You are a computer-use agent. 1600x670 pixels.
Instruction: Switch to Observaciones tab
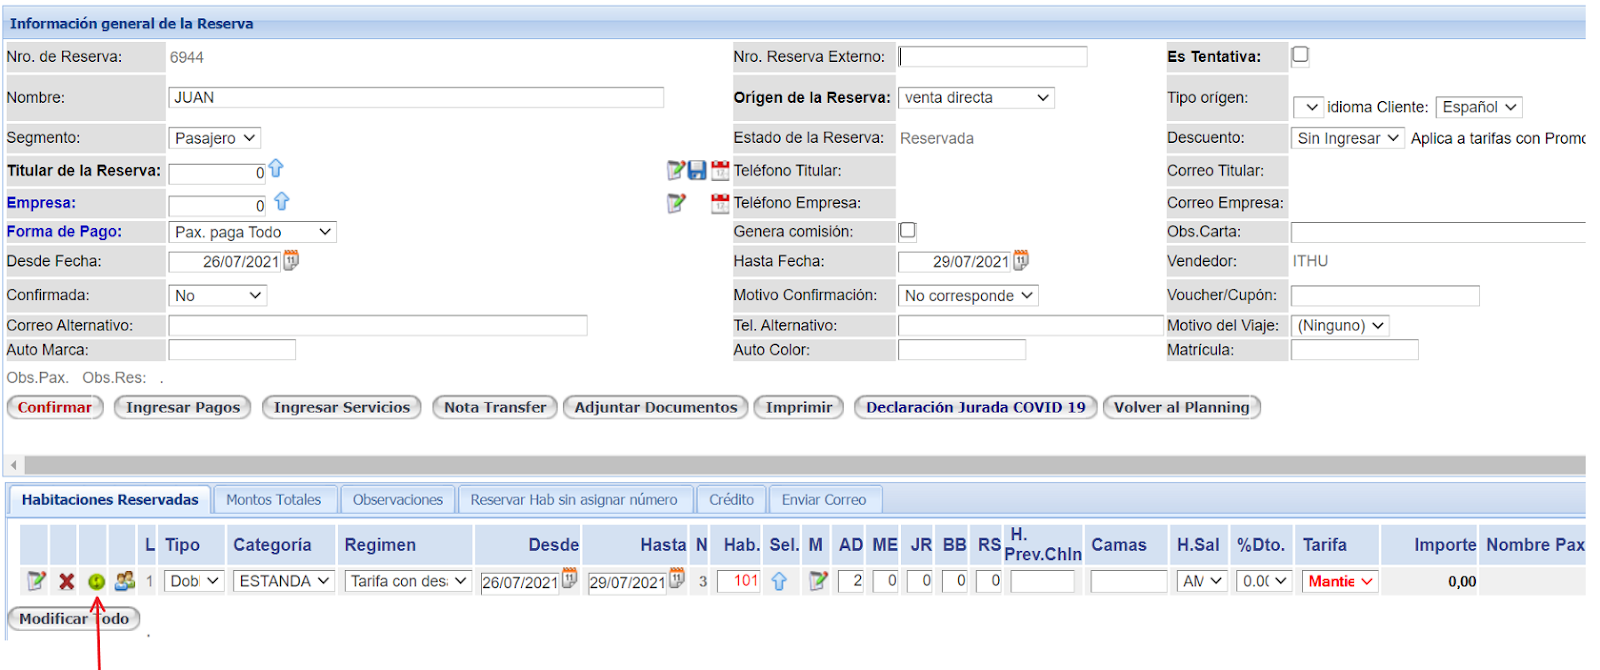(x=398, y=500)
